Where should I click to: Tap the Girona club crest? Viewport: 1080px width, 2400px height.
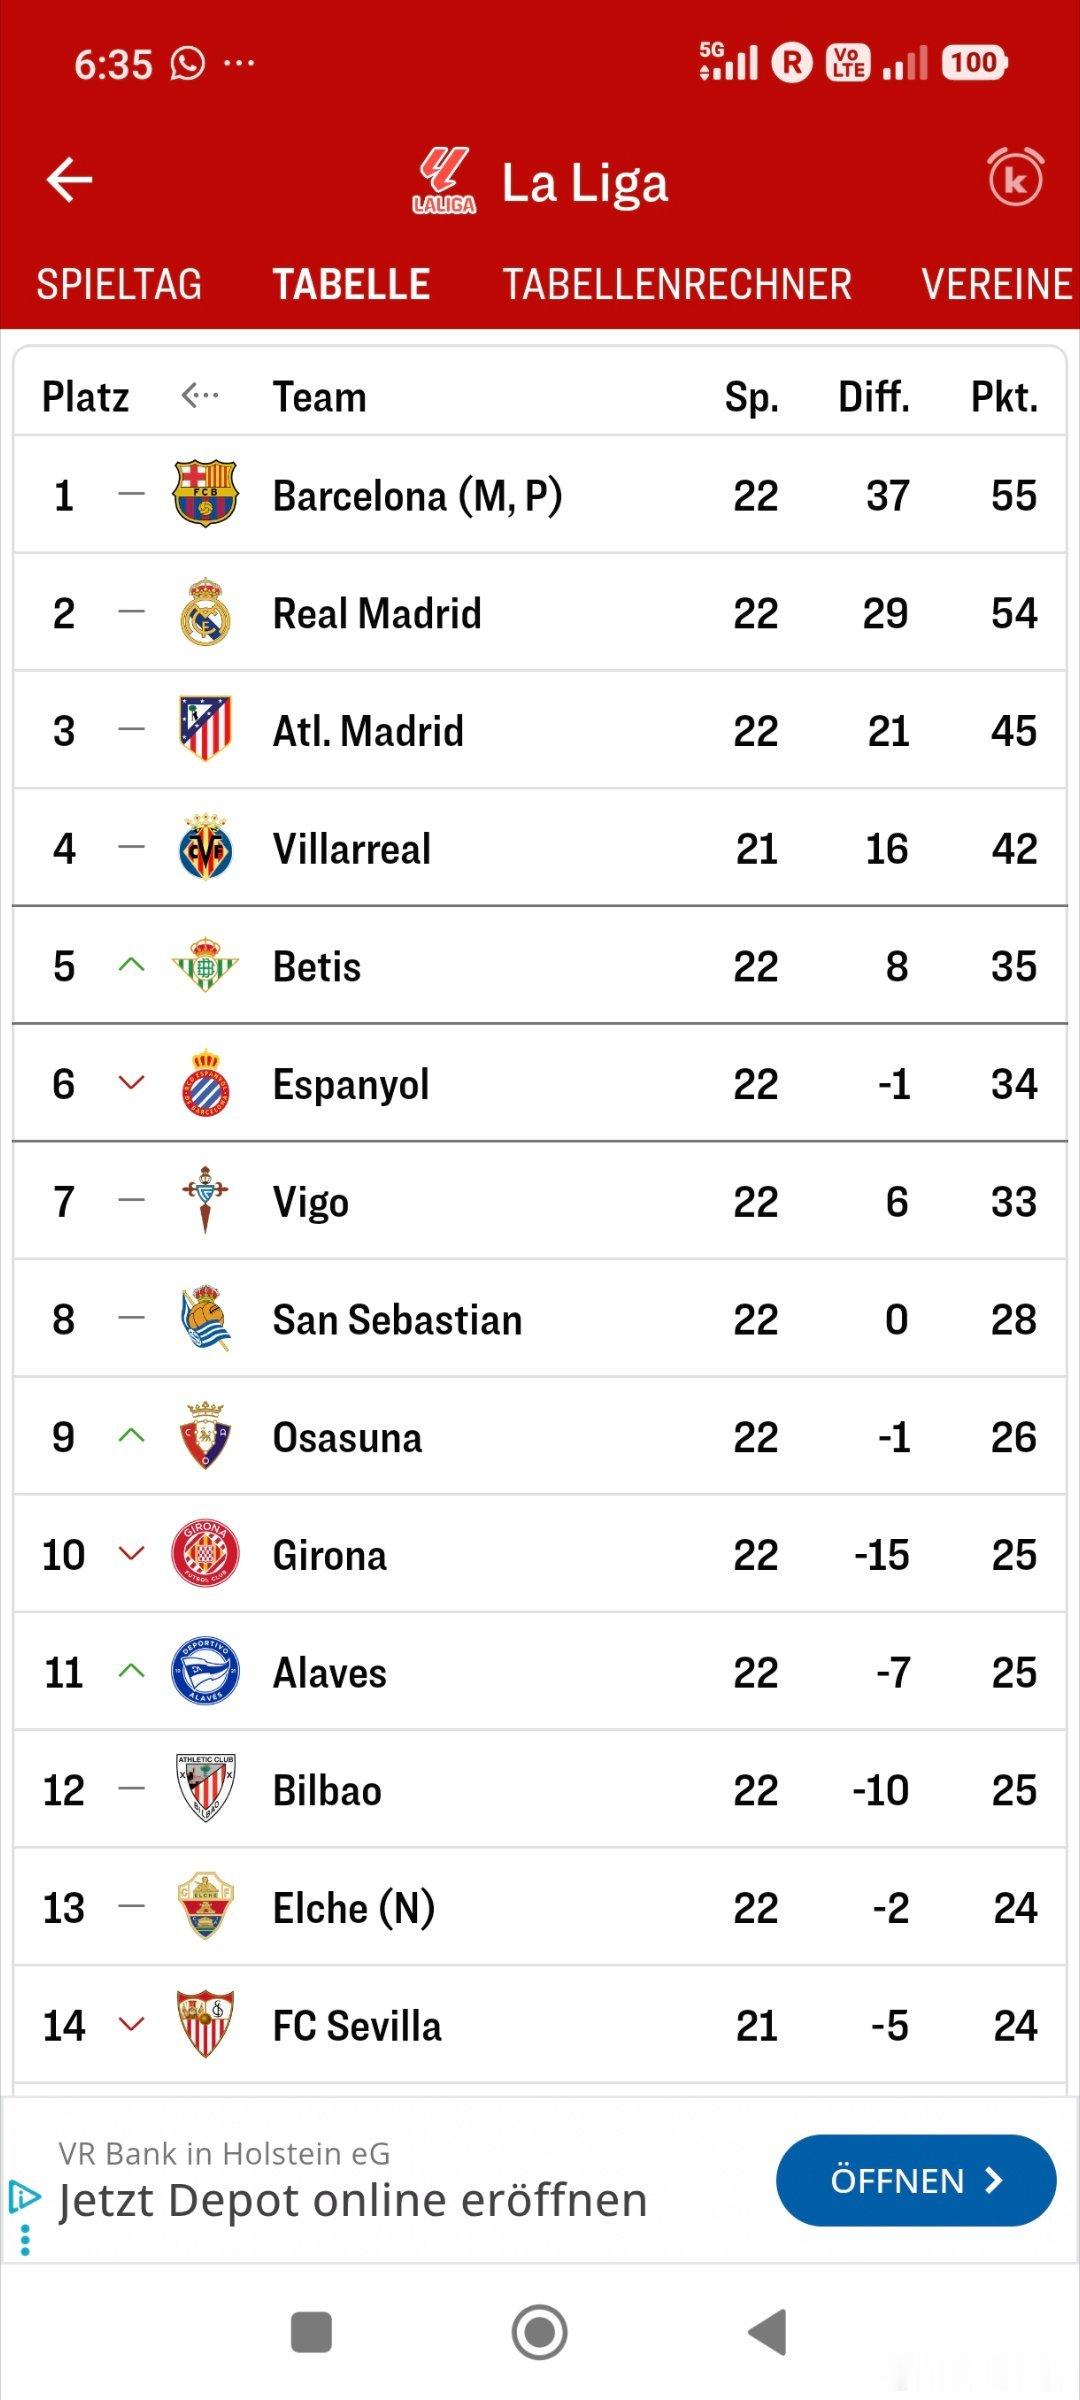[205, 1554]
